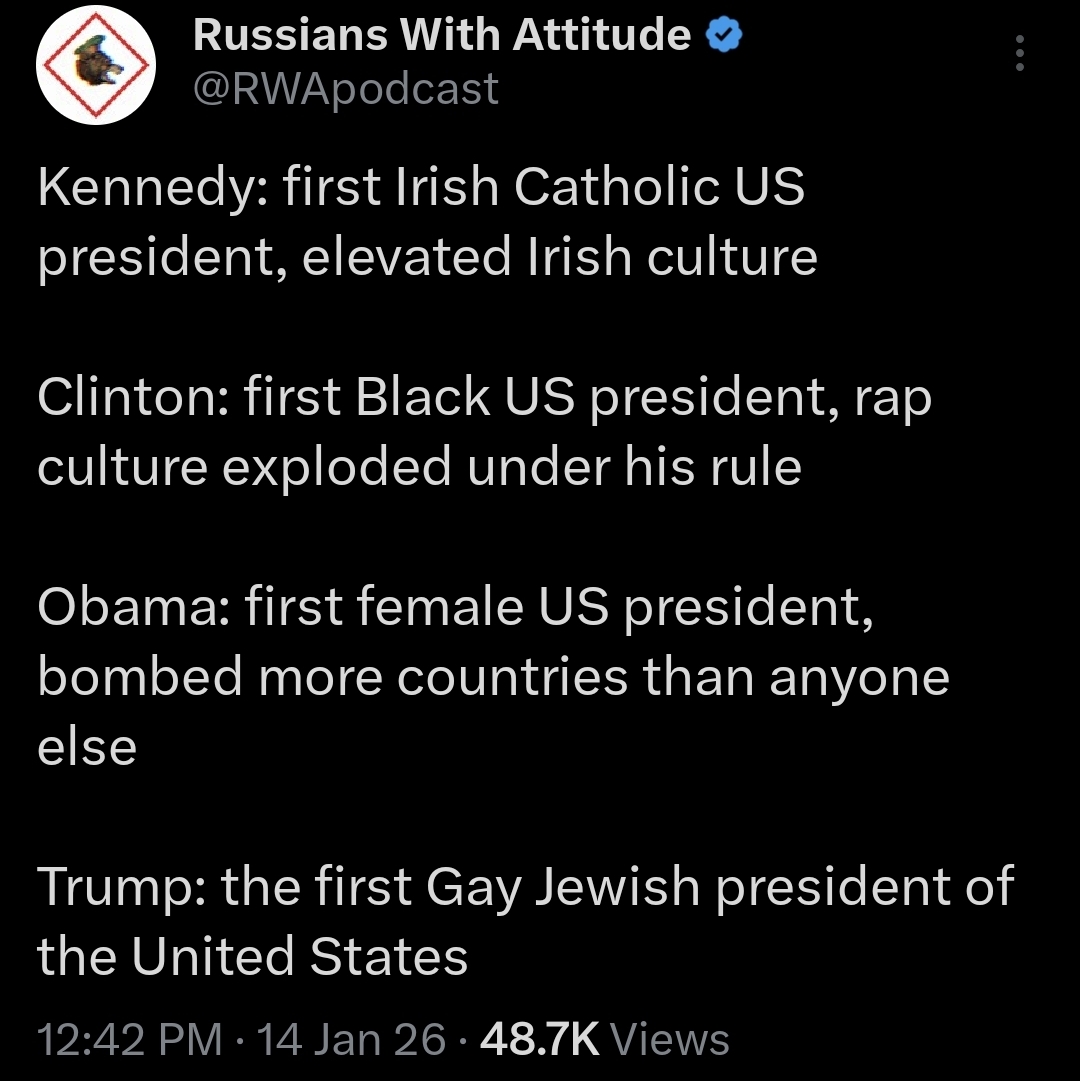The width and height of the screenshot is (1080, 1081).
Task: Click the text 'president, elevated Irish culture'
Action: pyautogui.click(x=427, y=257)
